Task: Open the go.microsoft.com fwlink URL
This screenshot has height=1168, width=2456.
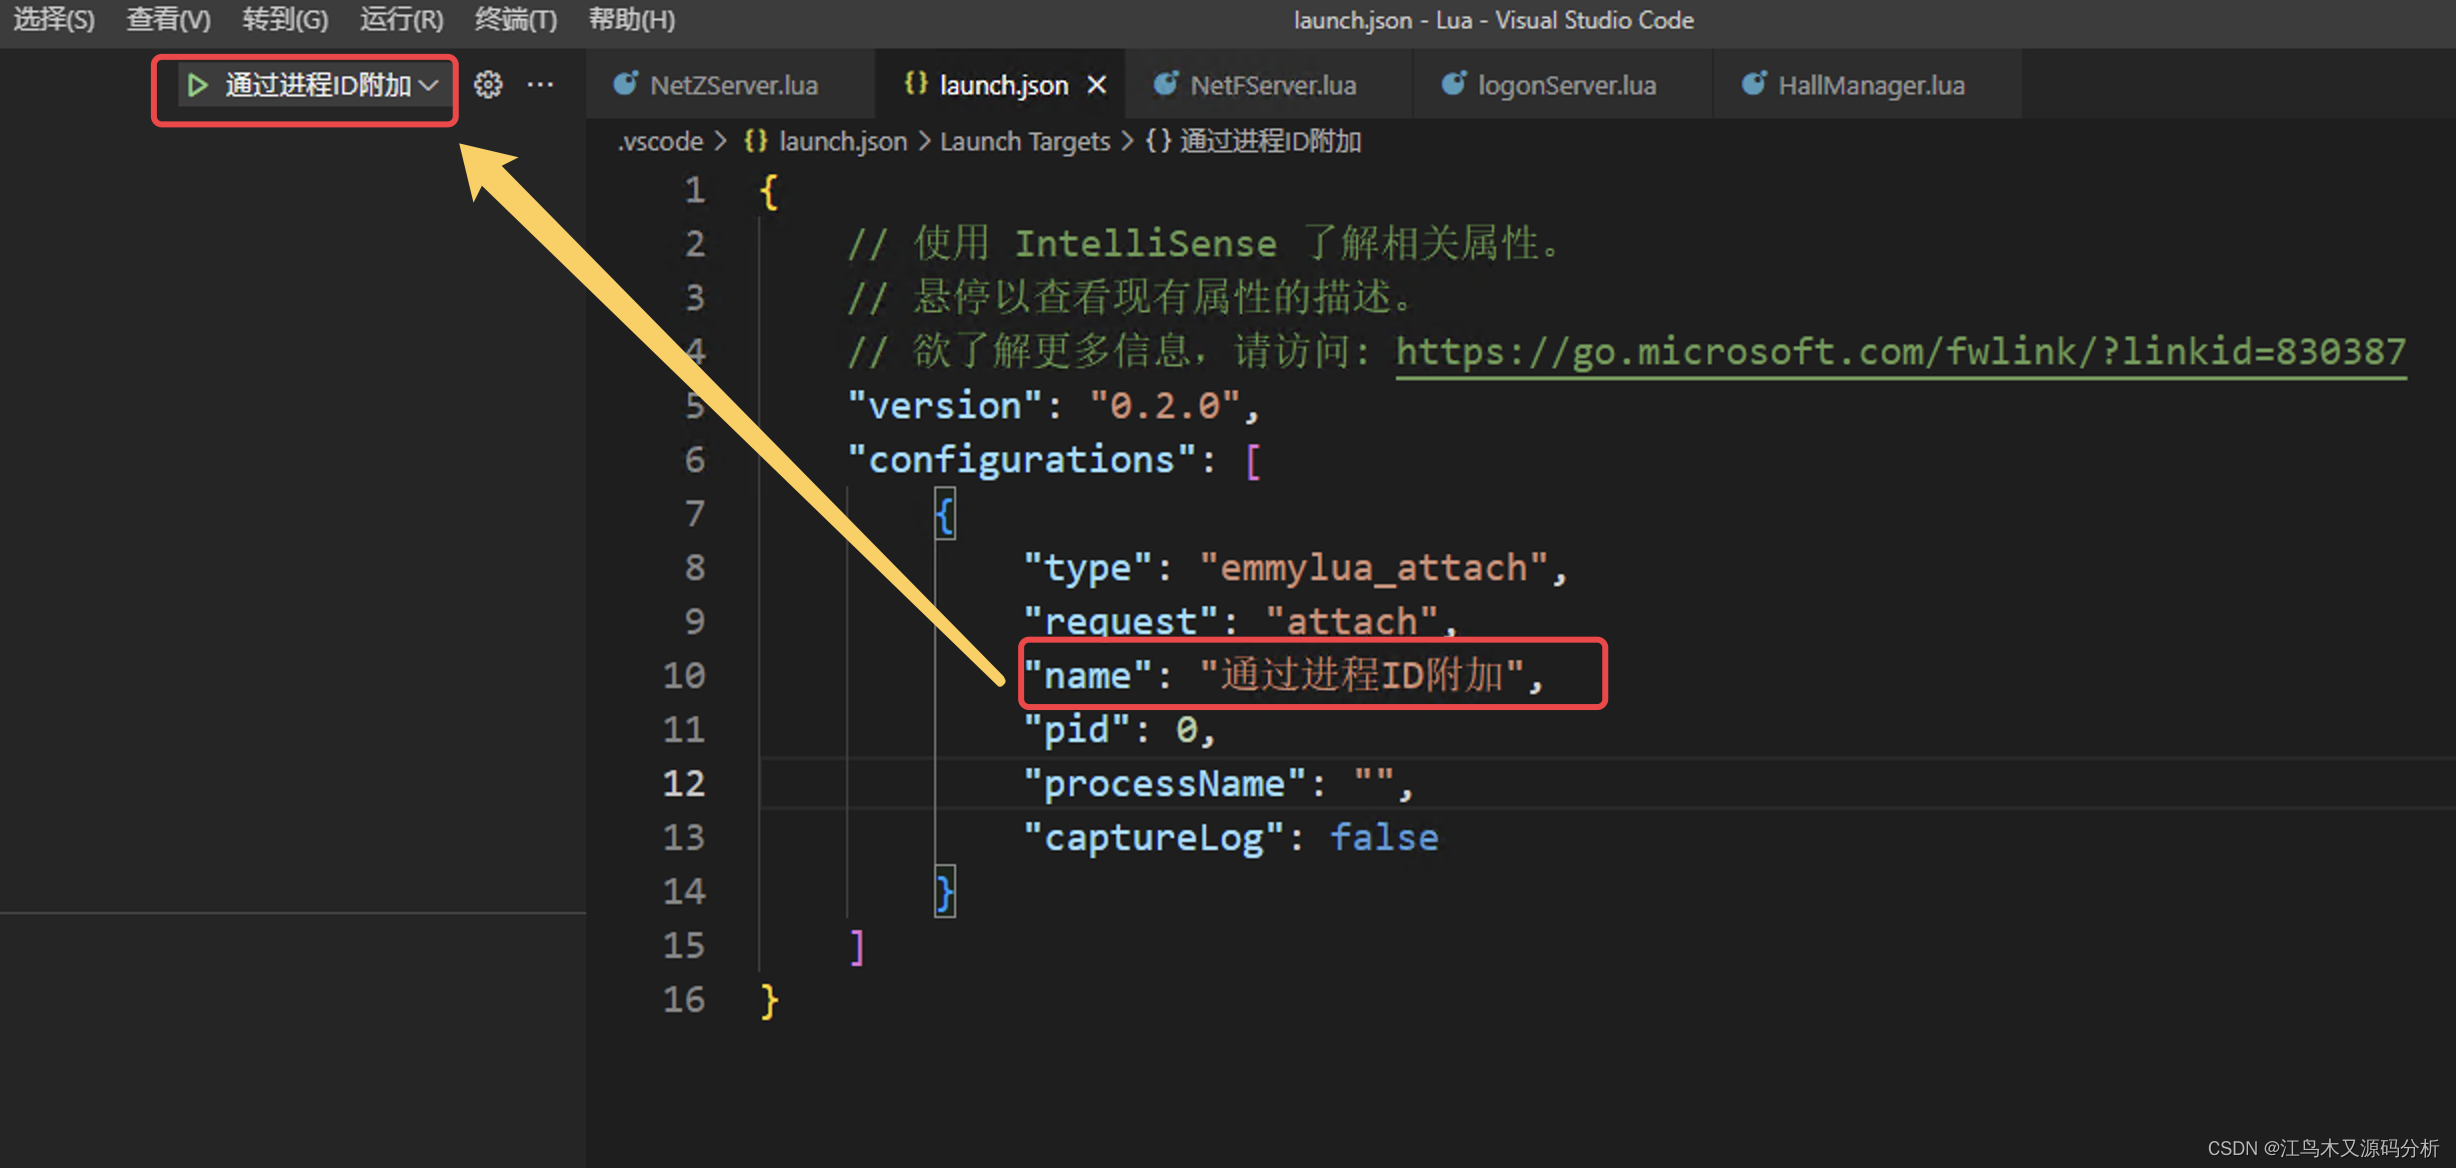Action: 1900,351
